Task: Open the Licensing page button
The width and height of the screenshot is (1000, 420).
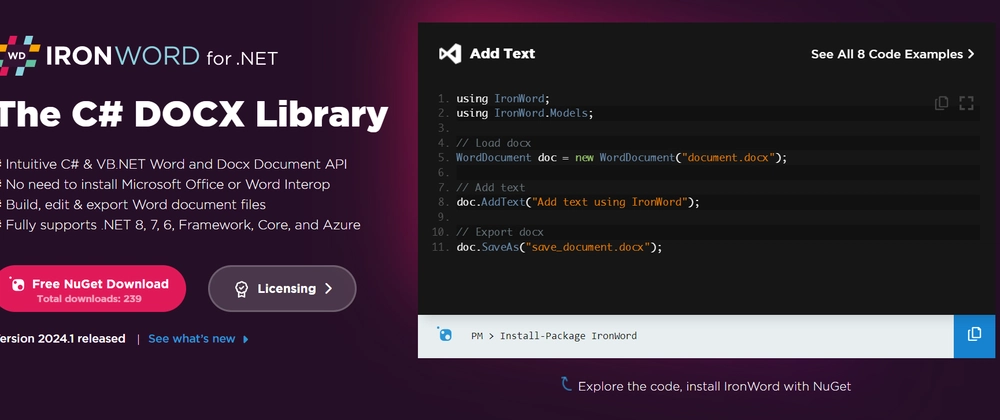Action: [x=282, y=289]
